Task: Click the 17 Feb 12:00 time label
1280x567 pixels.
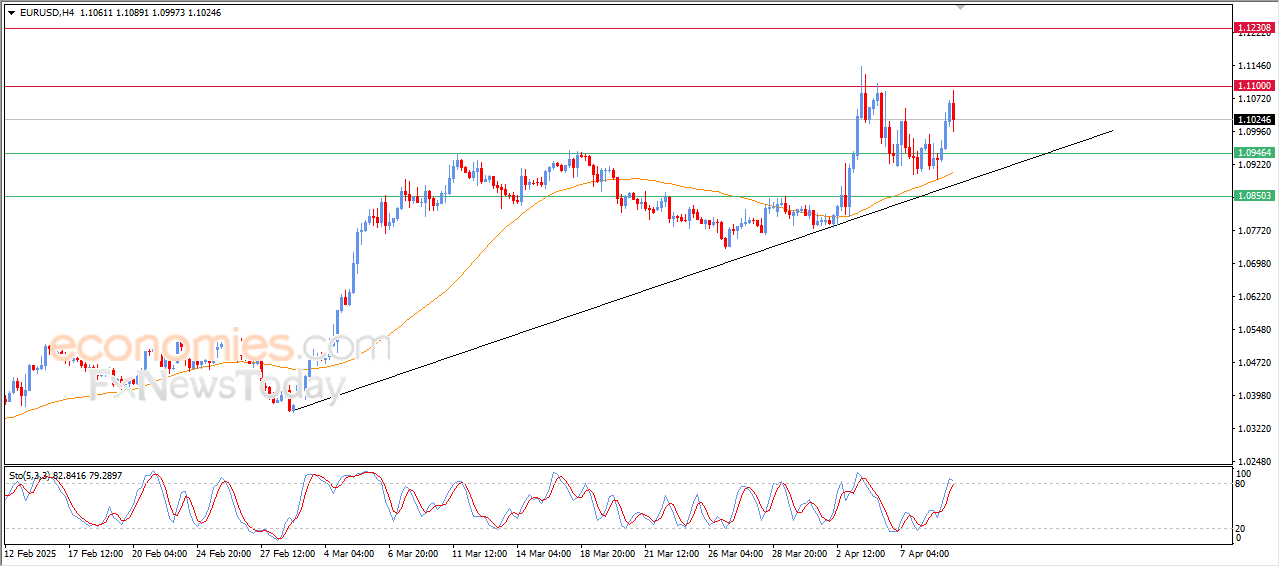Action: [96, 553]
